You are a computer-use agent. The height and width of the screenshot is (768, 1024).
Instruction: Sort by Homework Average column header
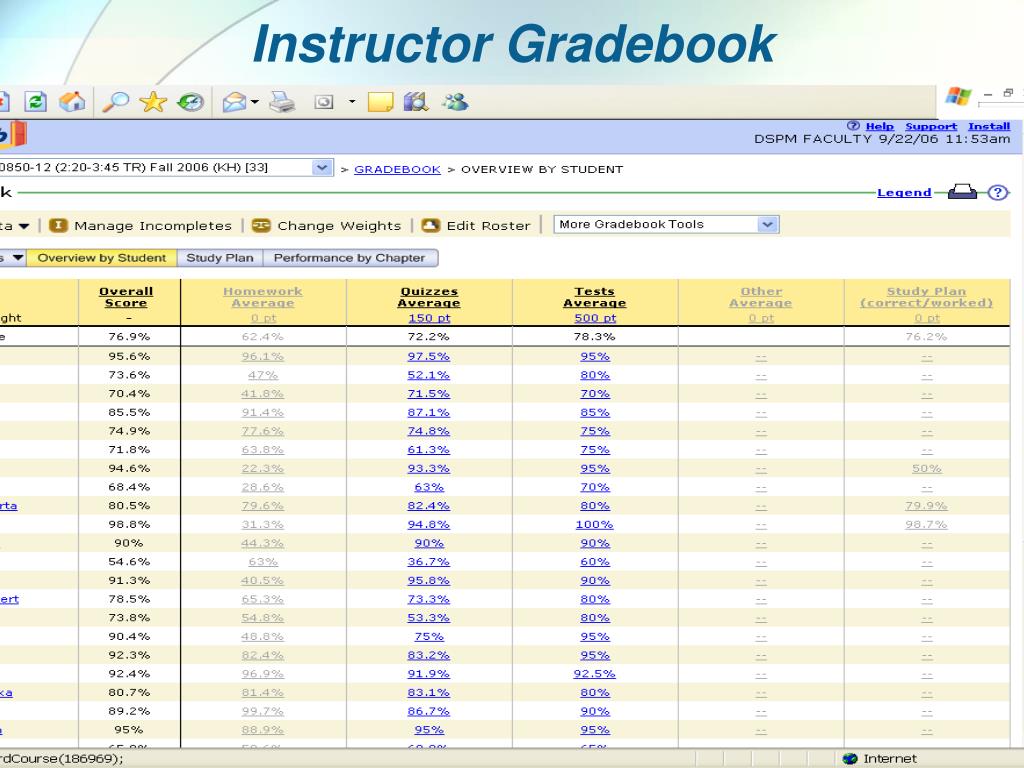click(263, 297)
